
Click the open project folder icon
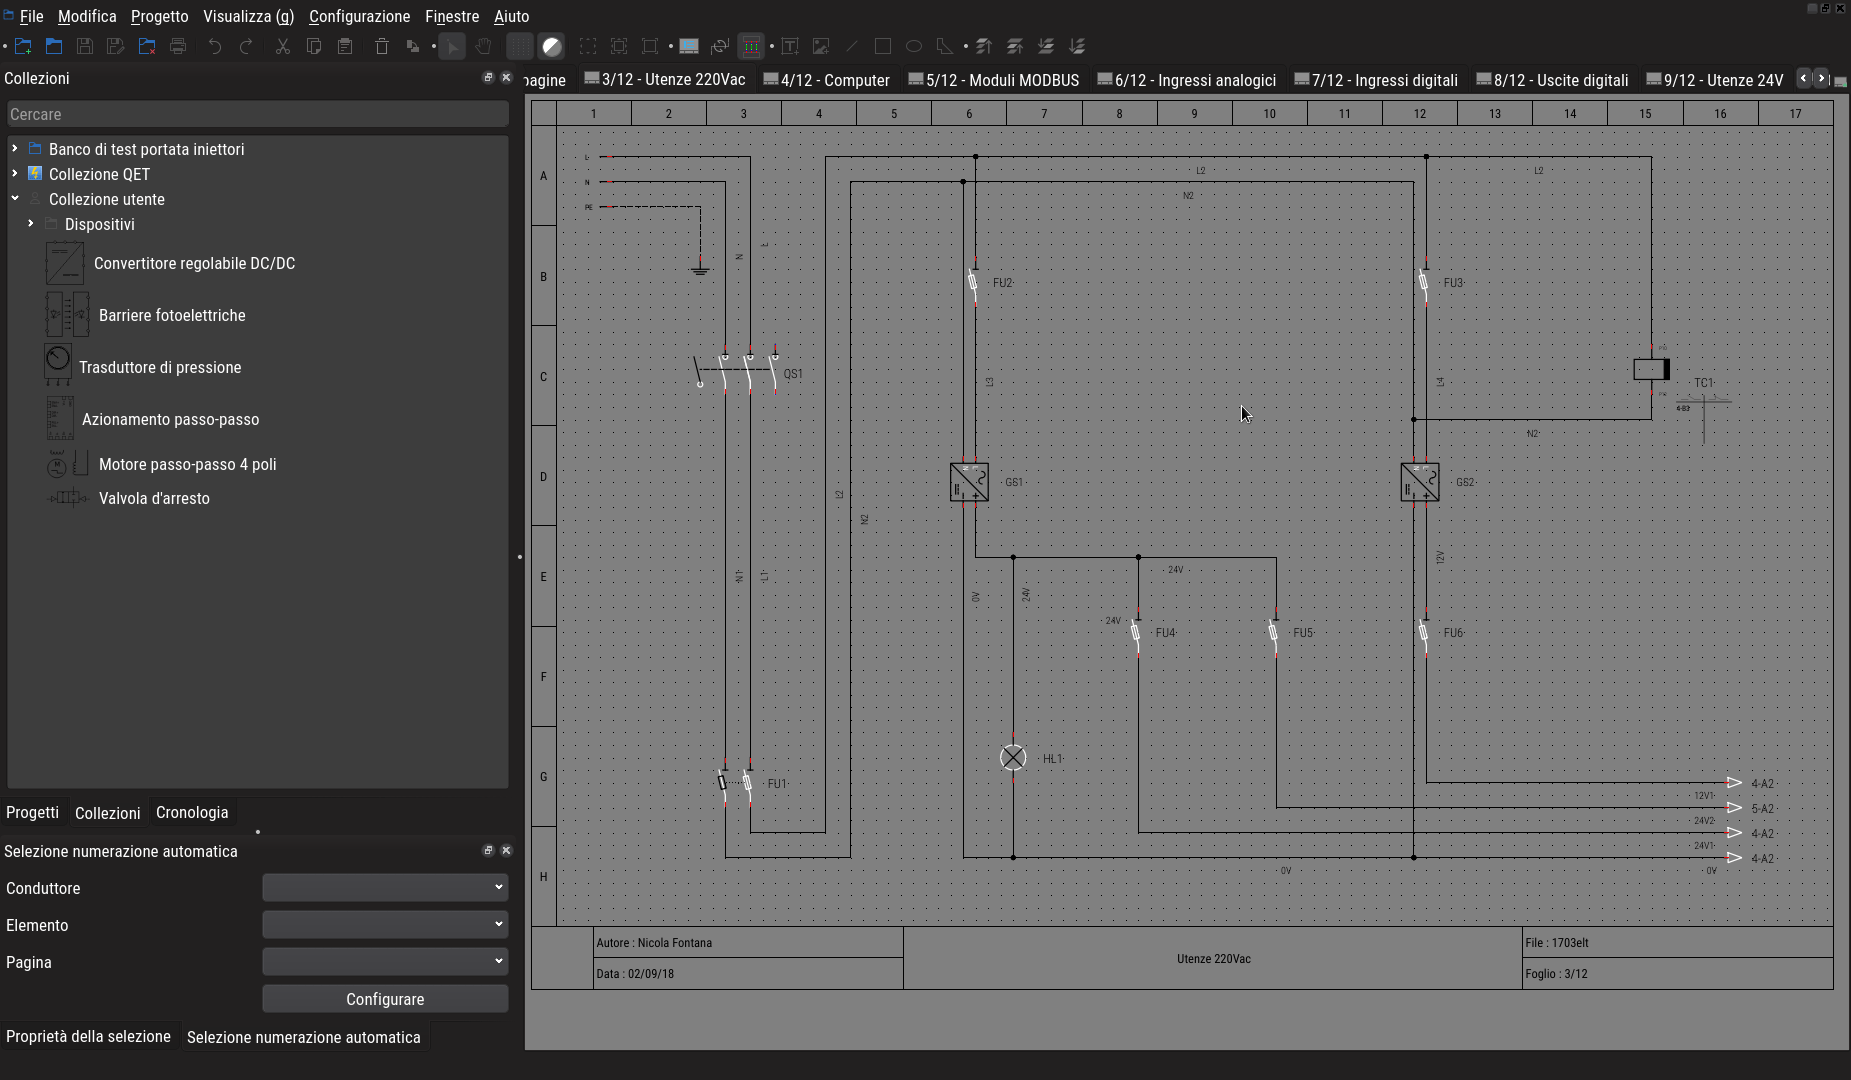tap(54, 46)
